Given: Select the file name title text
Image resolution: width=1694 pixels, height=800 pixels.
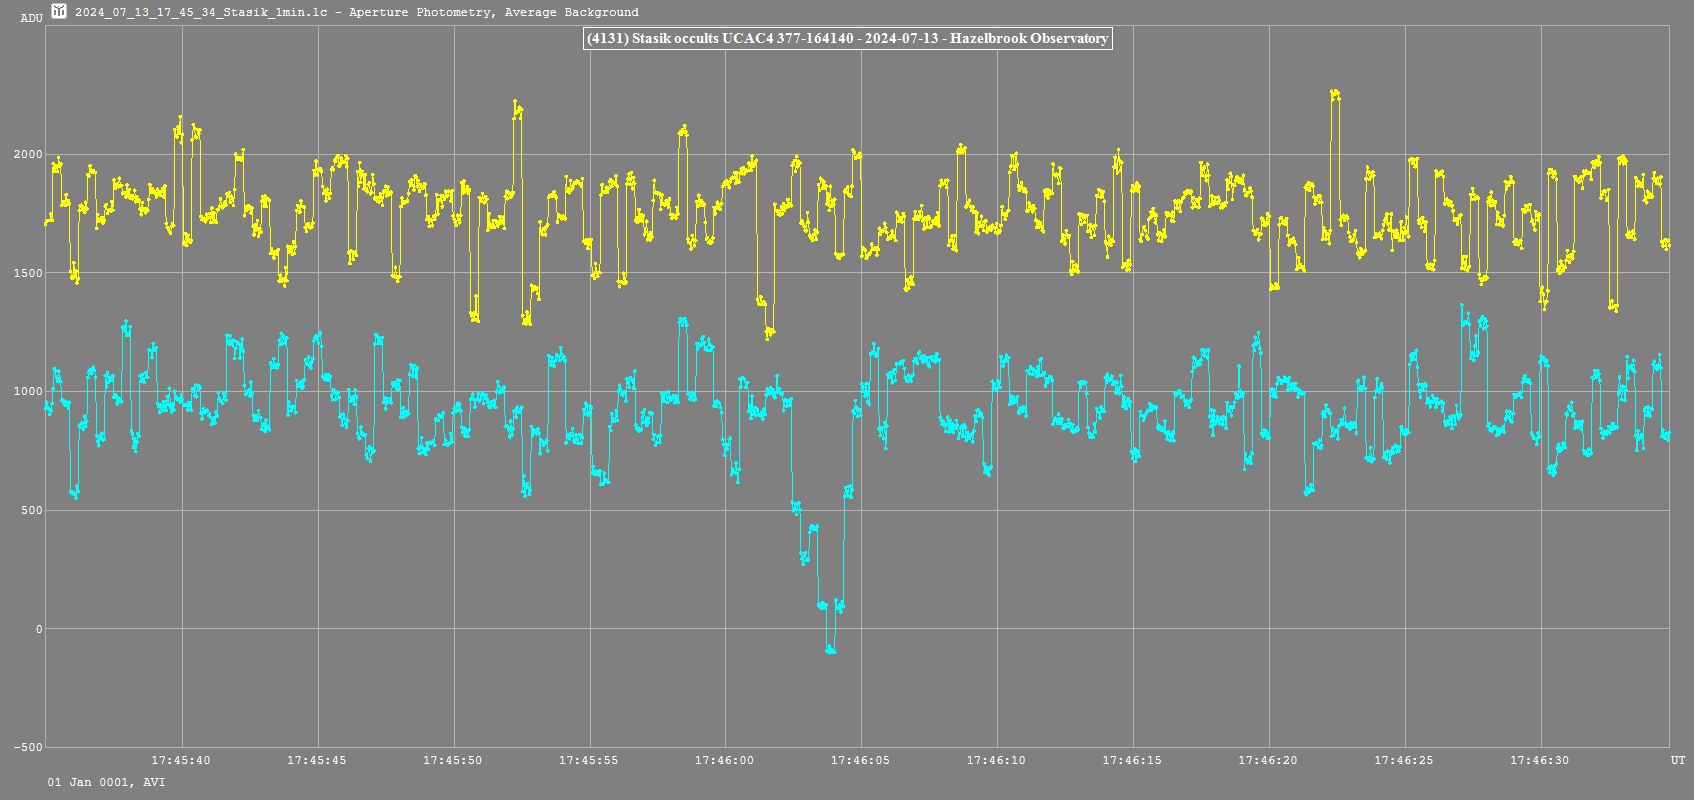Looking at the screenshot, I should coord(356,12).
